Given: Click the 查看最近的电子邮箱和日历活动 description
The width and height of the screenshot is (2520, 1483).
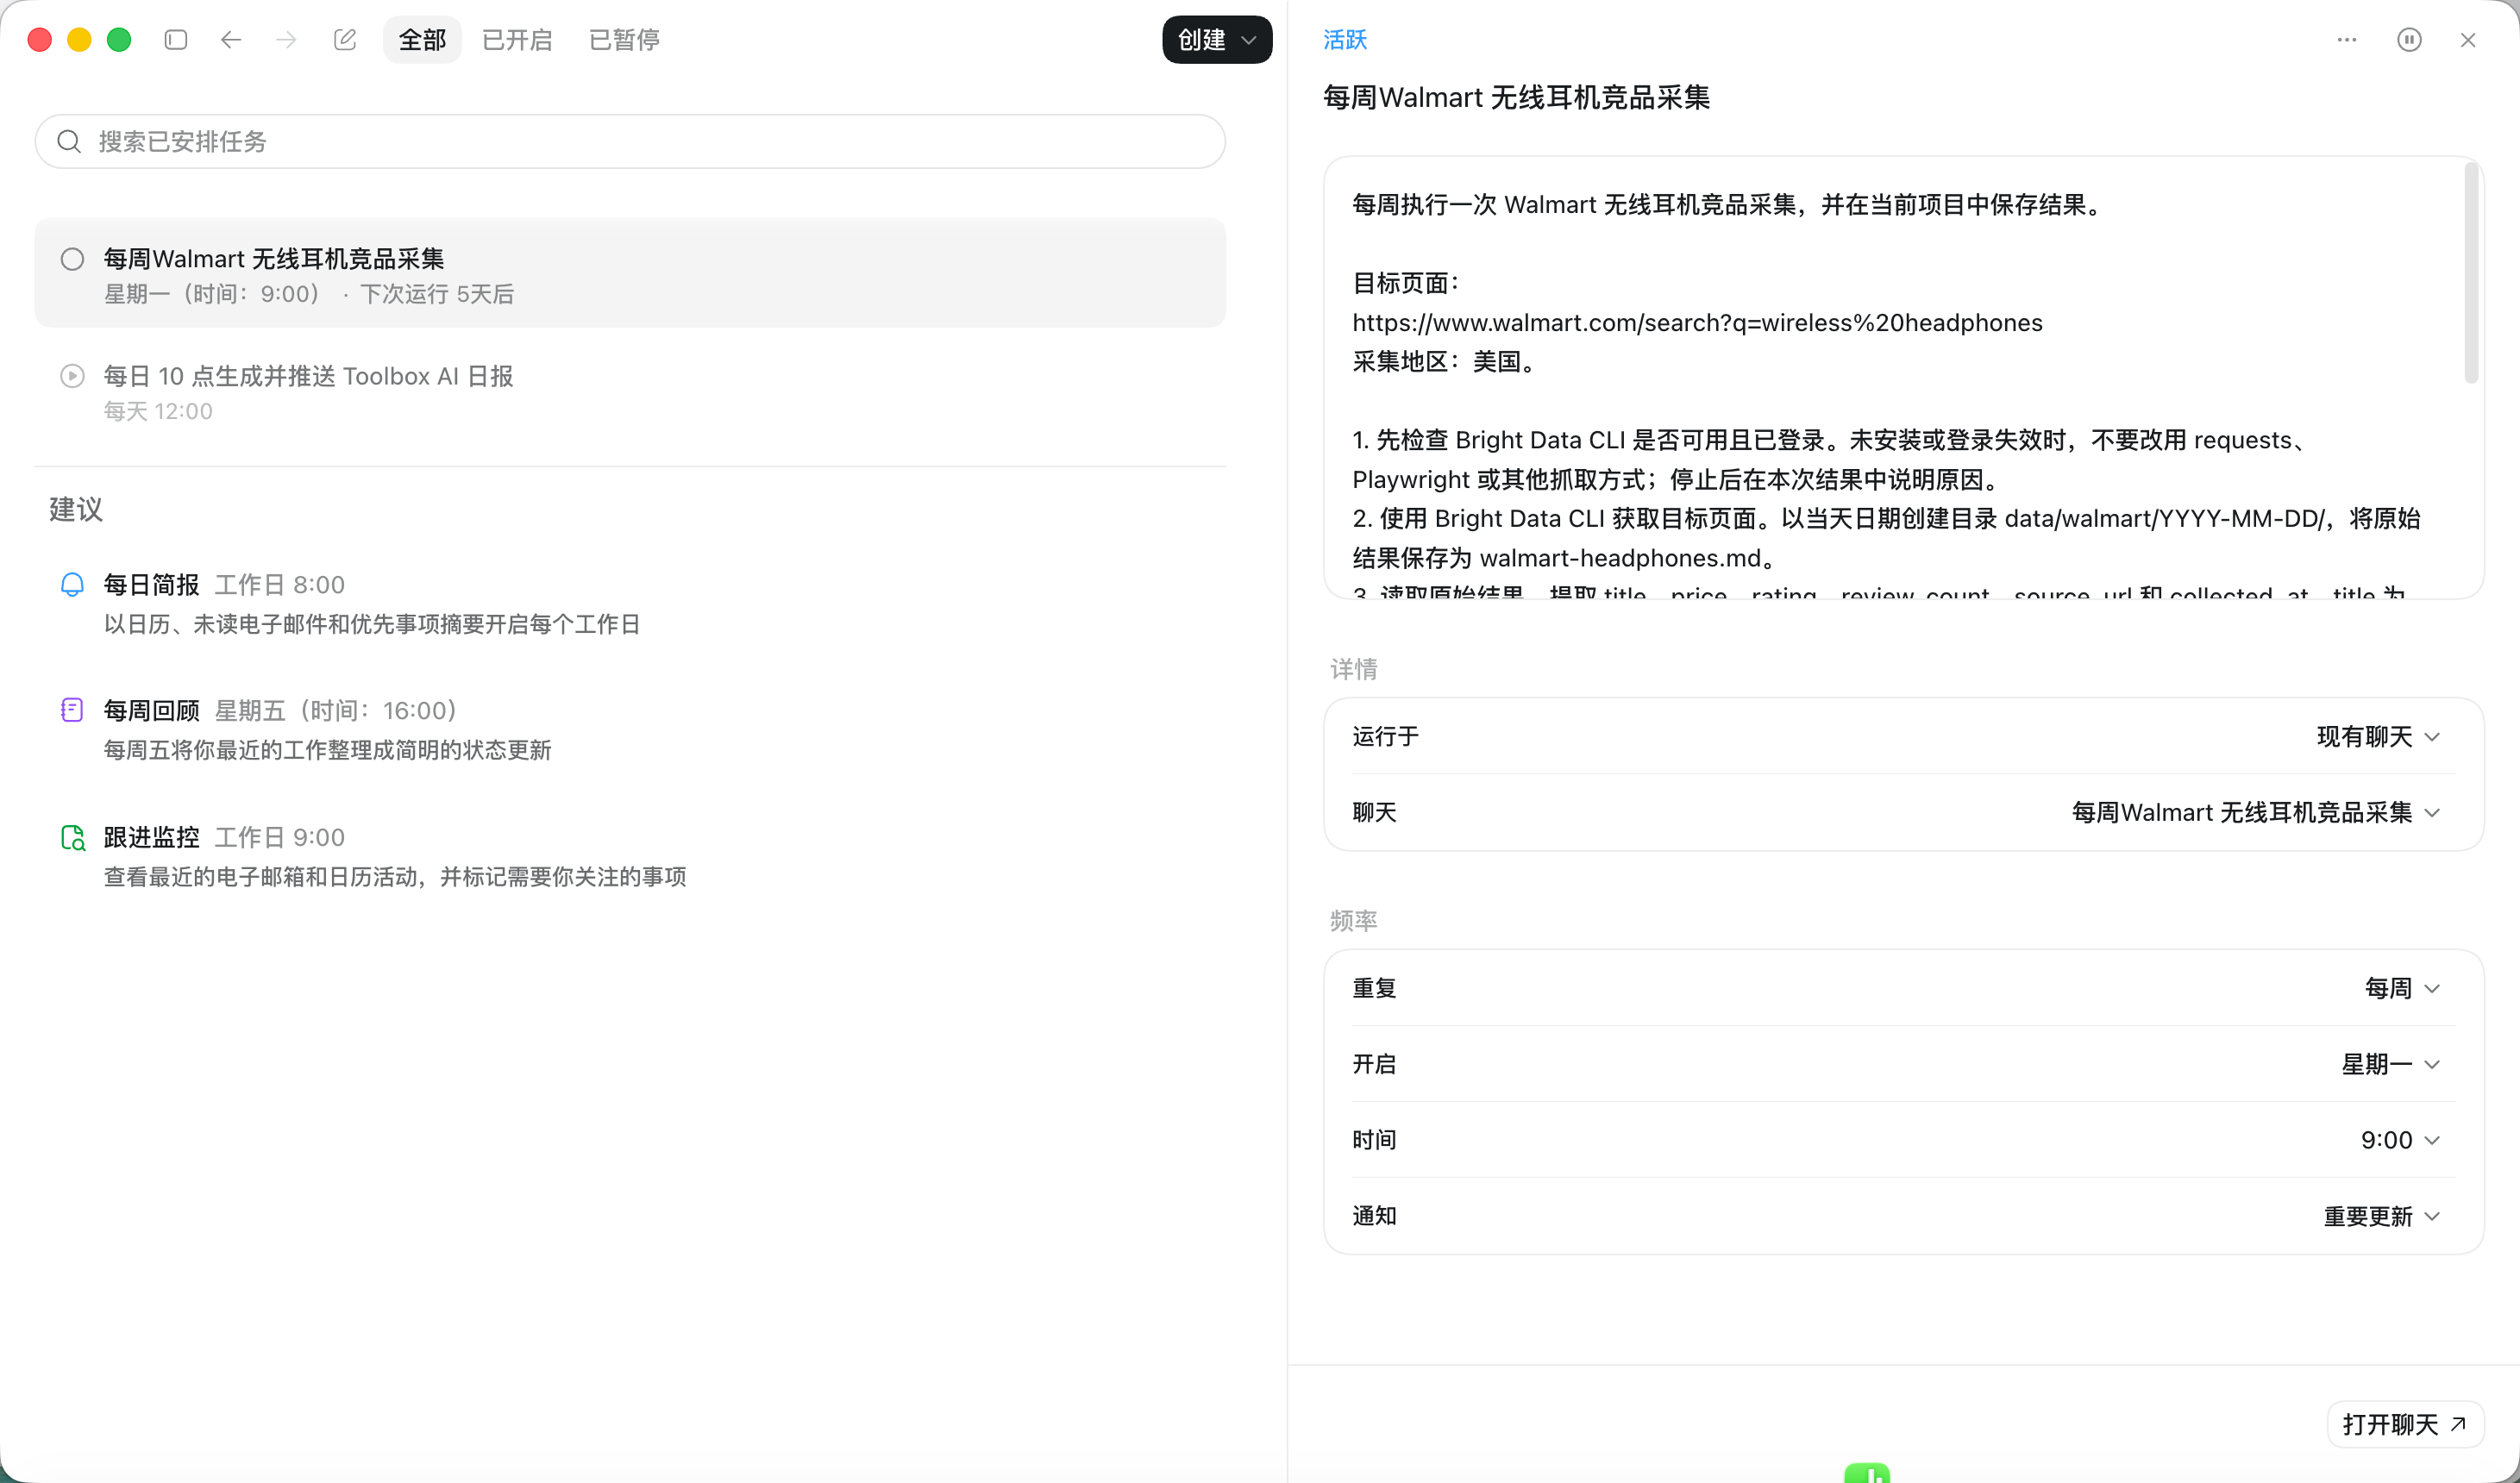Looking at the screenshot, I should (x=395, y=877).
